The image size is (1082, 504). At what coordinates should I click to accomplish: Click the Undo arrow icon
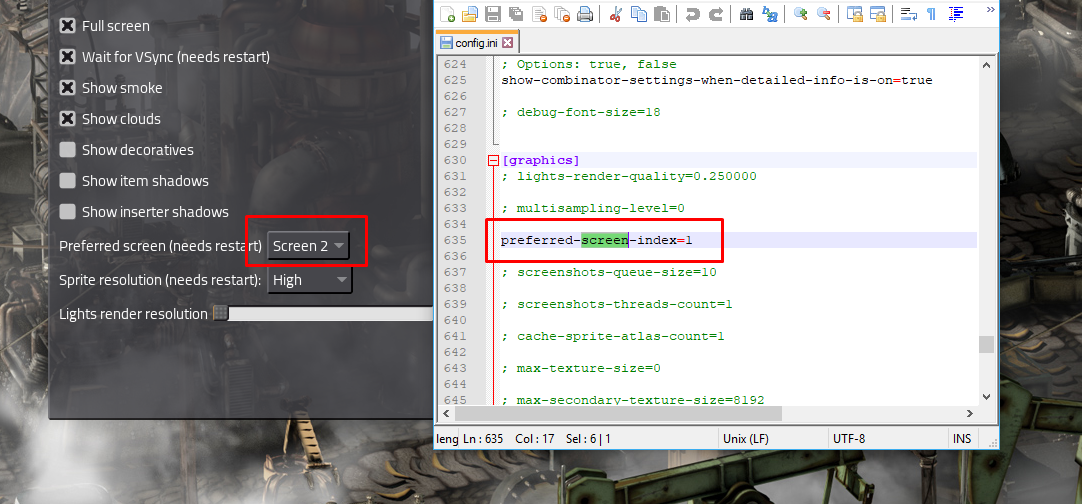click(x=693, y=14)
